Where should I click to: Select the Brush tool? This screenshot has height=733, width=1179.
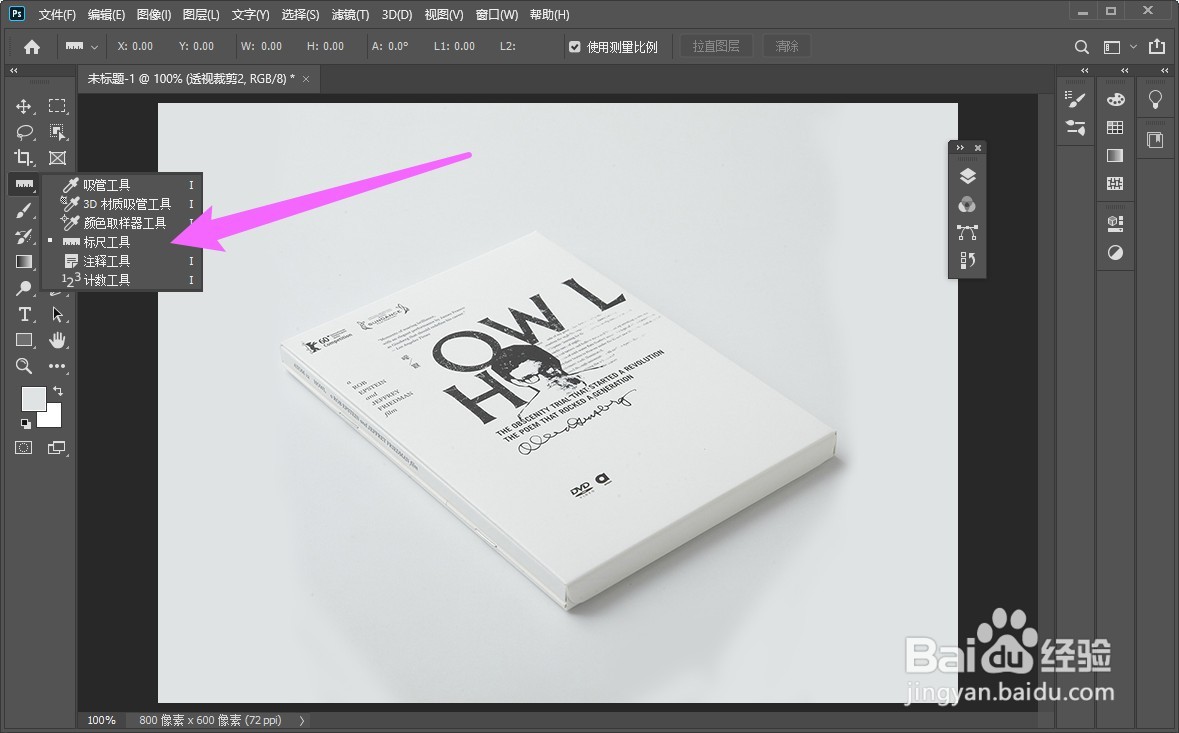pos(24,211)
